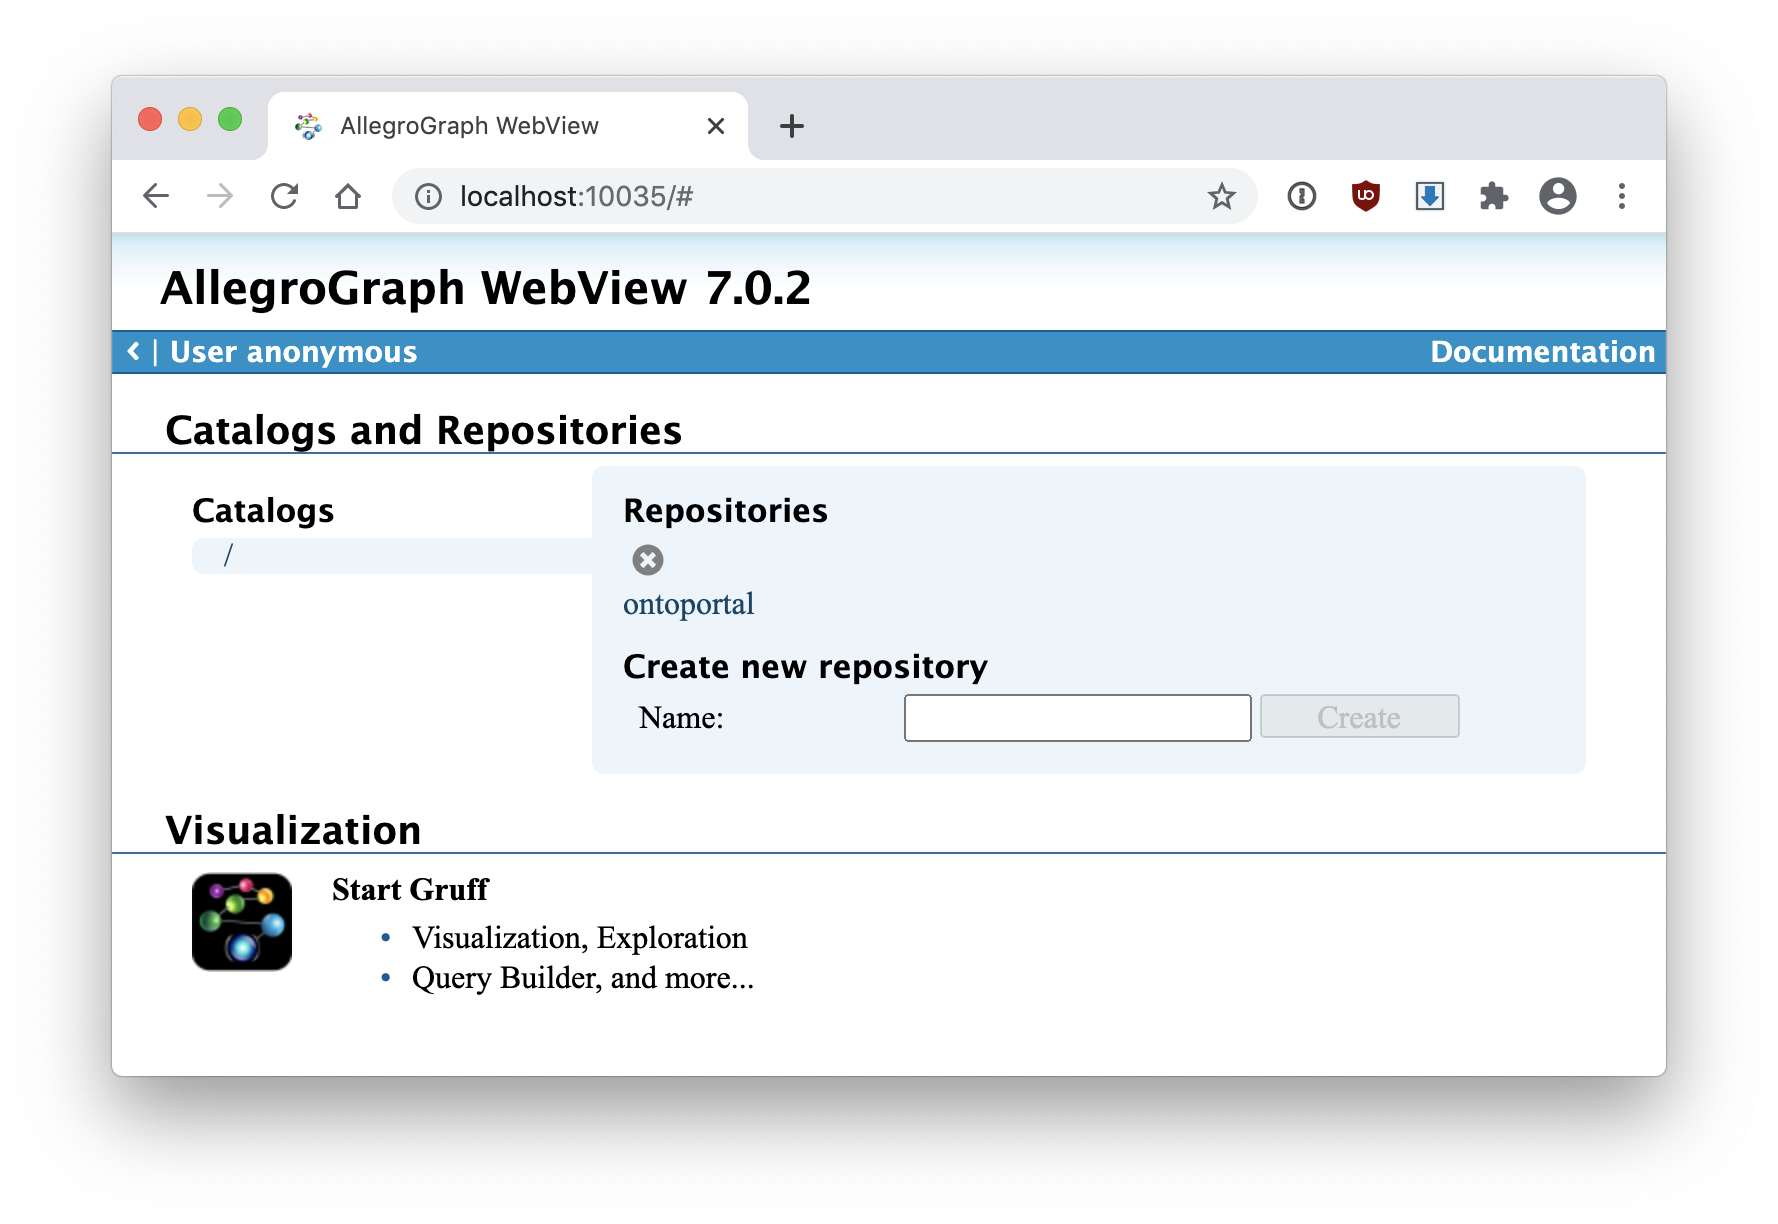This screenshot has width=1778, height=1224.
Task: Bookmark this page with the star icon
Action: pos(1221,196)
